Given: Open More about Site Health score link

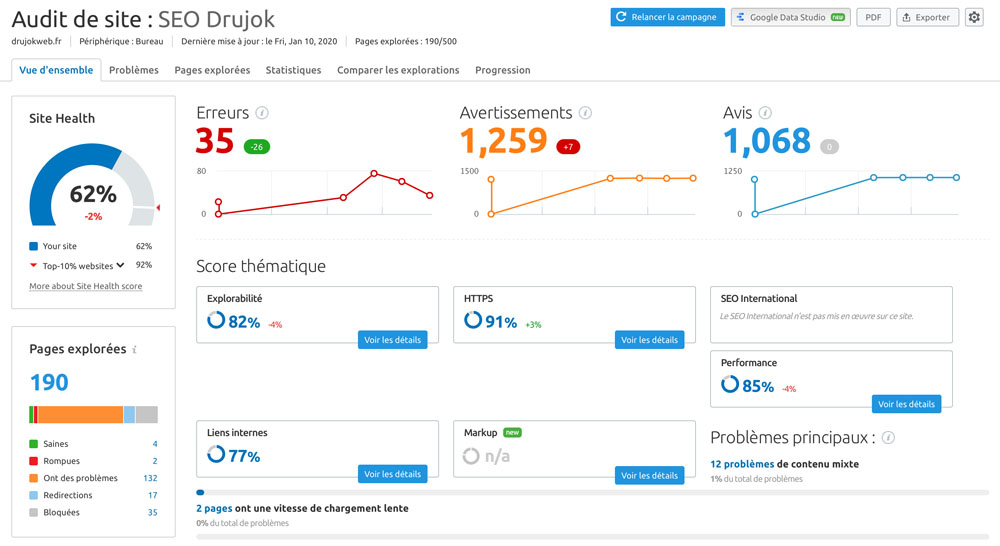Looking at the screenshot, I should pos(85,286).
